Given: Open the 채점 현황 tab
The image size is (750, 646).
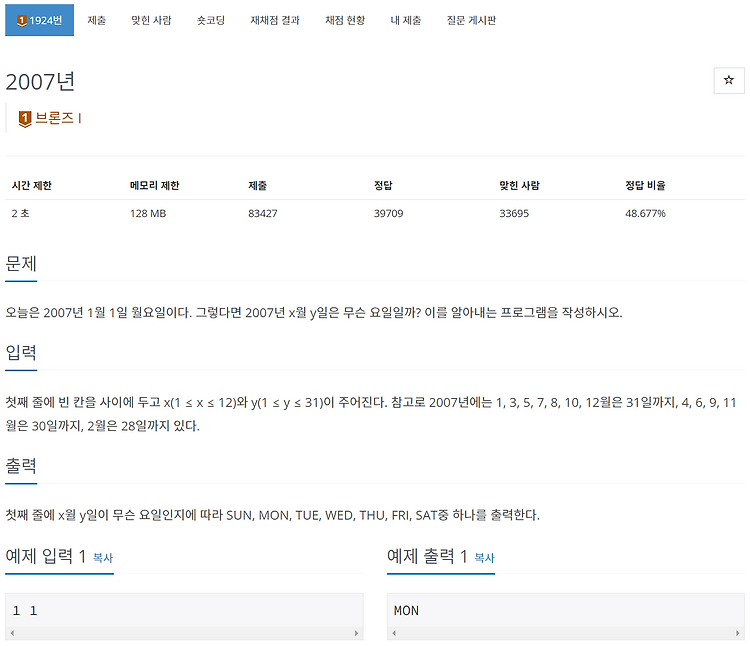Looking at the screenshot, I should pyautogui.click(x=345, y=20).
